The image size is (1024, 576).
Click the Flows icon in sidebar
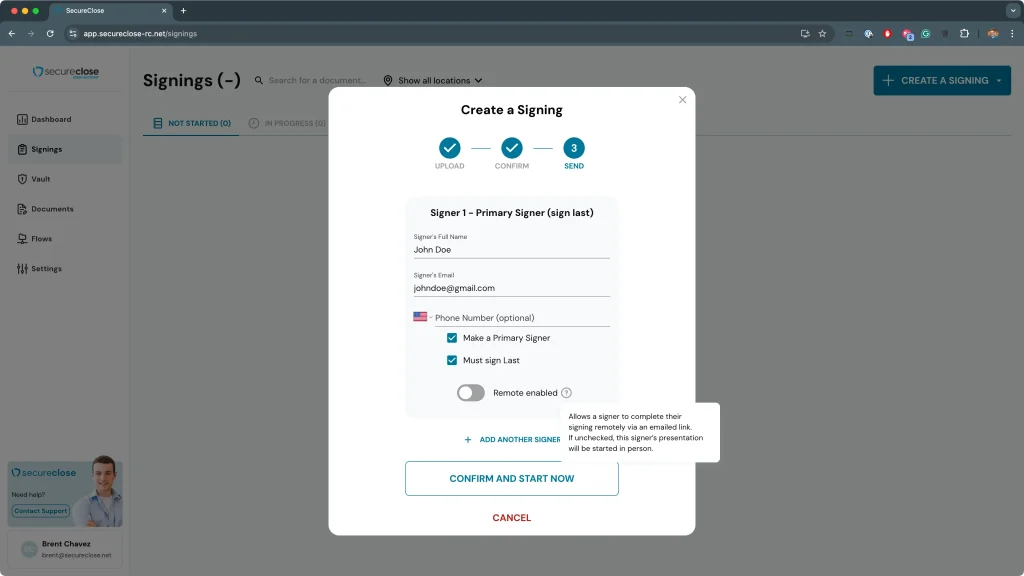[22, 239]
